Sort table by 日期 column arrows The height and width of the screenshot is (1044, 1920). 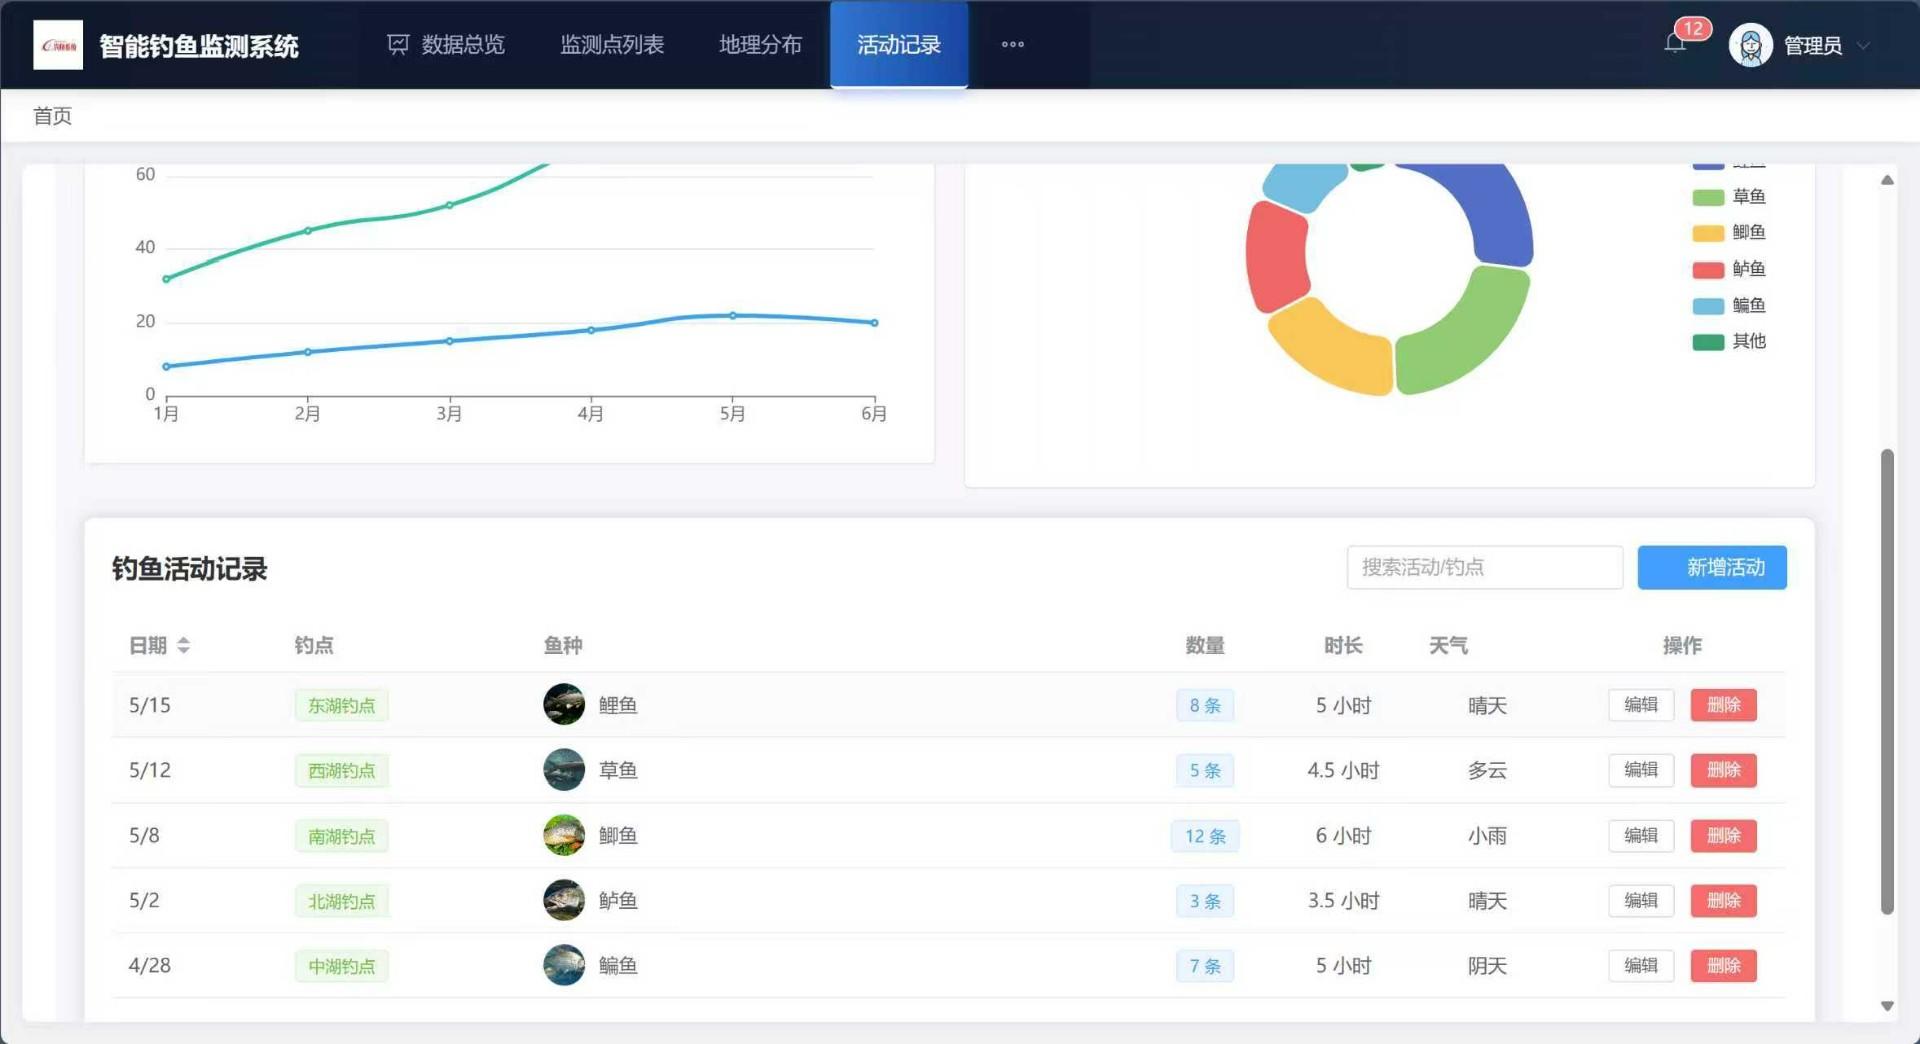point(184,646)
